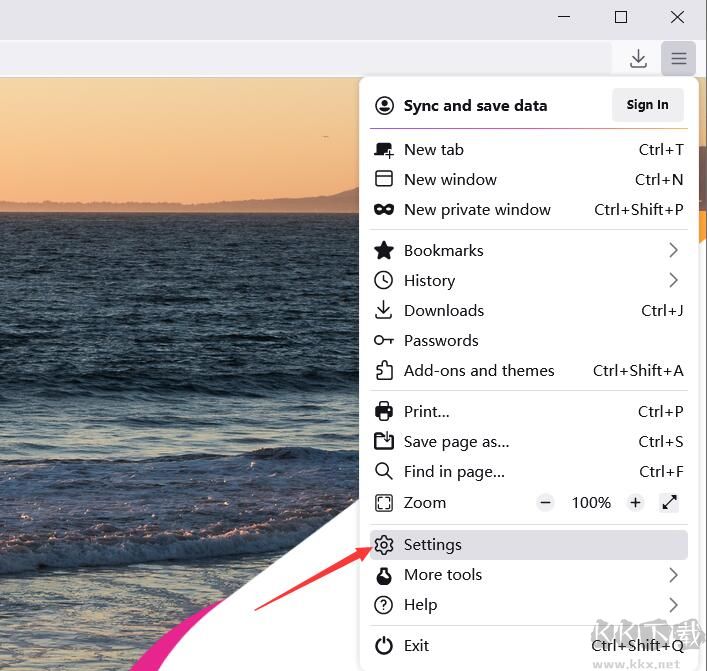
Task: Open a New private window
Action: coord(477,210)
